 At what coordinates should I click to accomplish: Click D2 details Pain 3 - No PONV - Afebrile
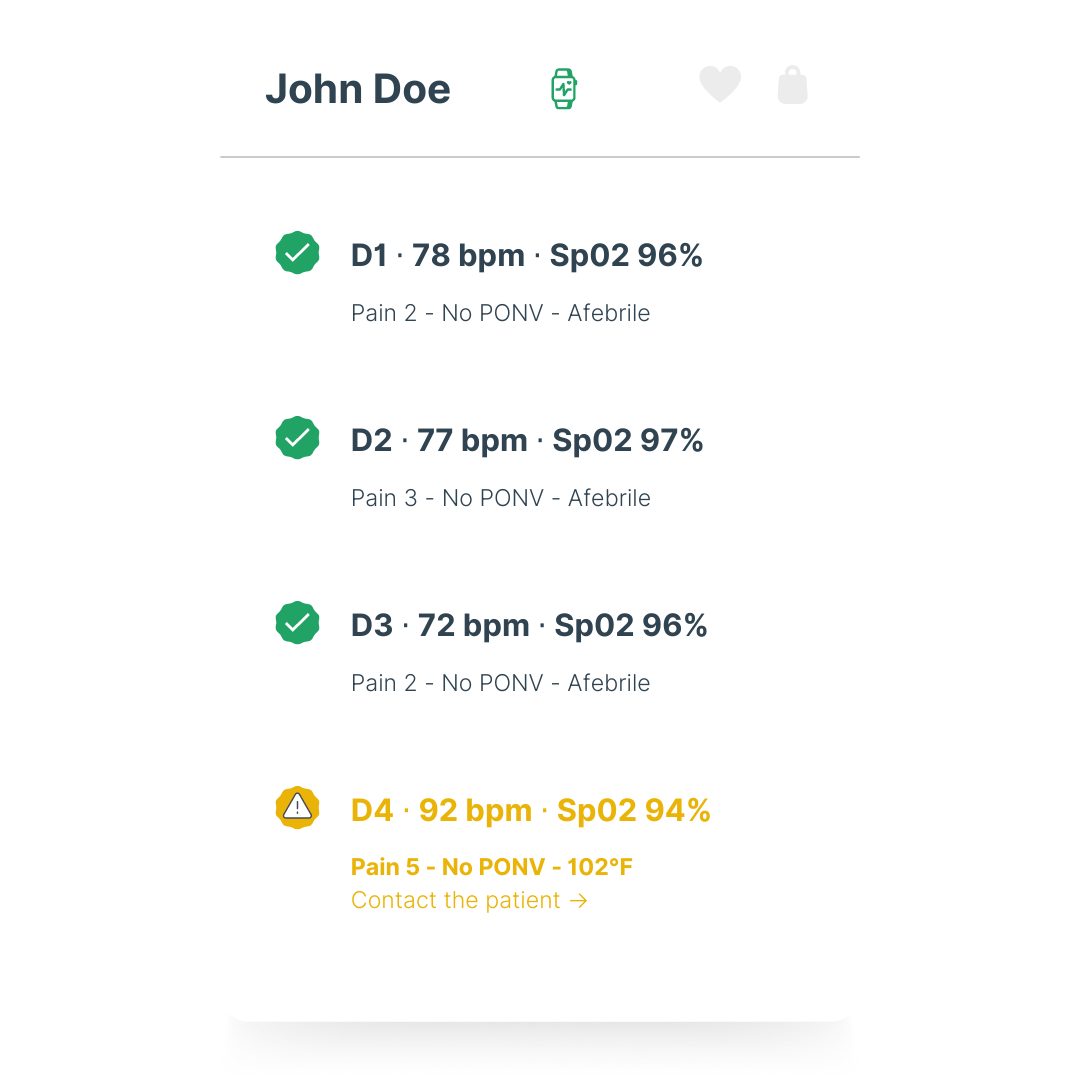coord(500,498)
